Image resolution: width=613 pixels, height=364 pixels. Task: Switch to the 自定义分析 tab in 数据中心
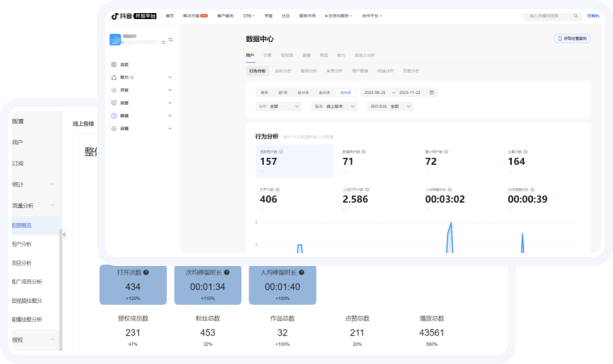point(365,56)
